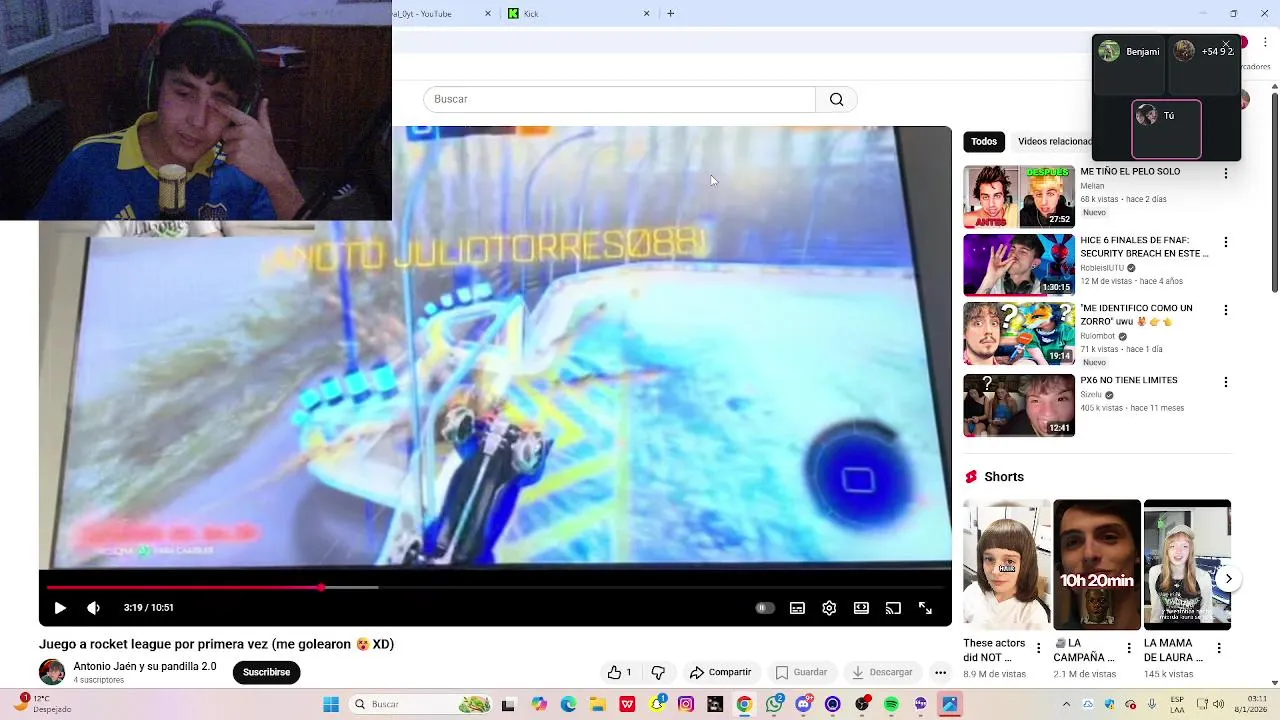
Task: Open Discord from taskbar
Action: pyautogui.click(x=803, y=704)
